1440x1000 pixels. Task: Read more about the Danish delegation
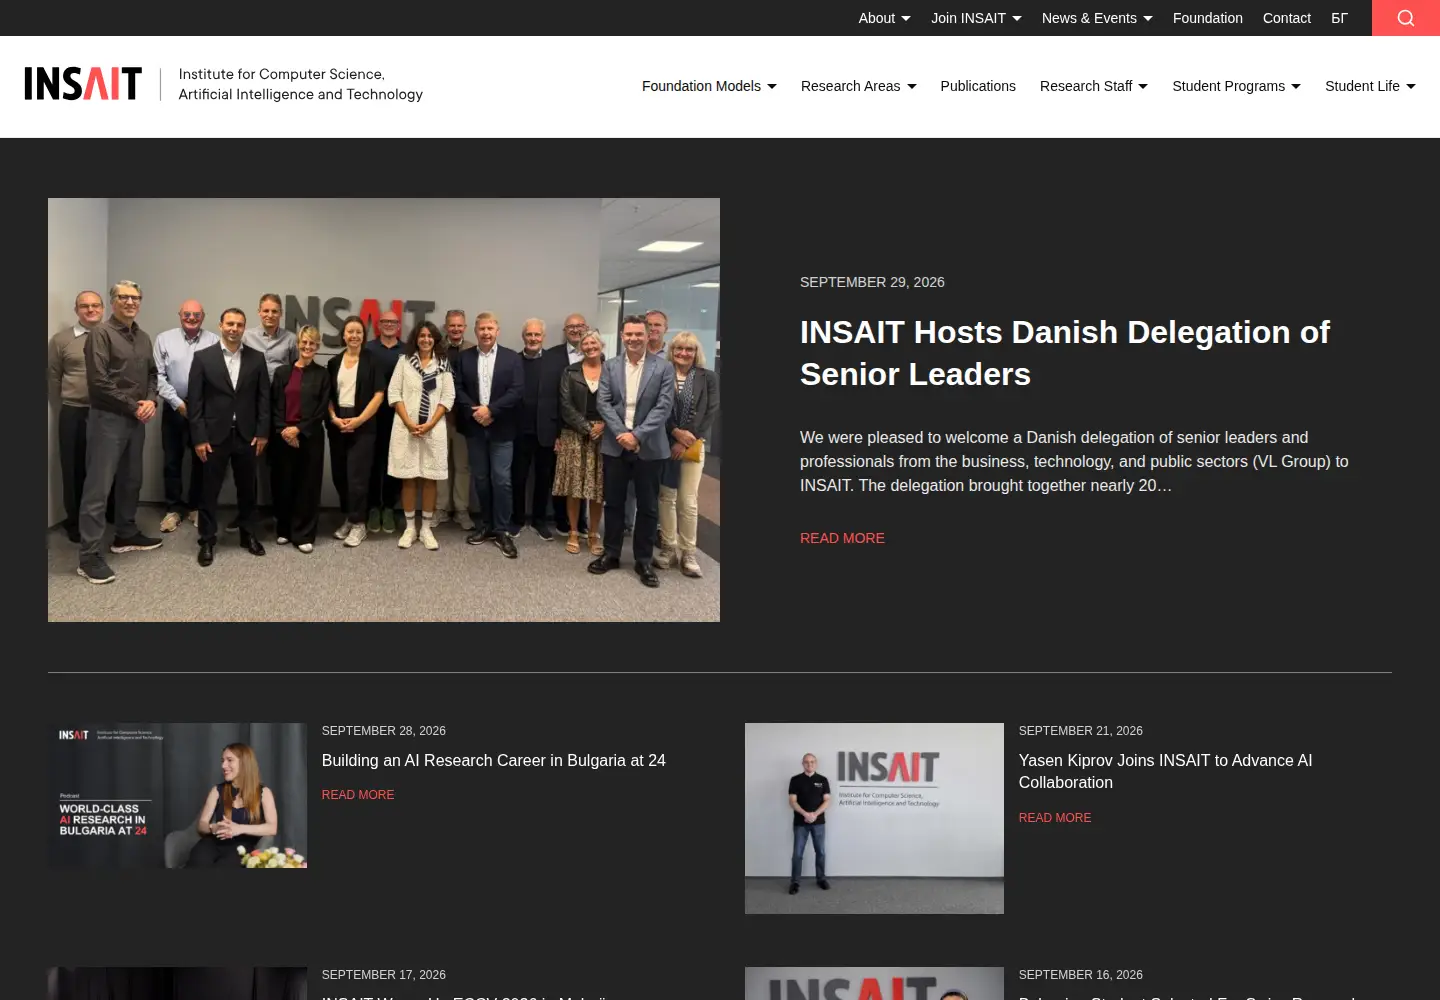pos(842,538)
